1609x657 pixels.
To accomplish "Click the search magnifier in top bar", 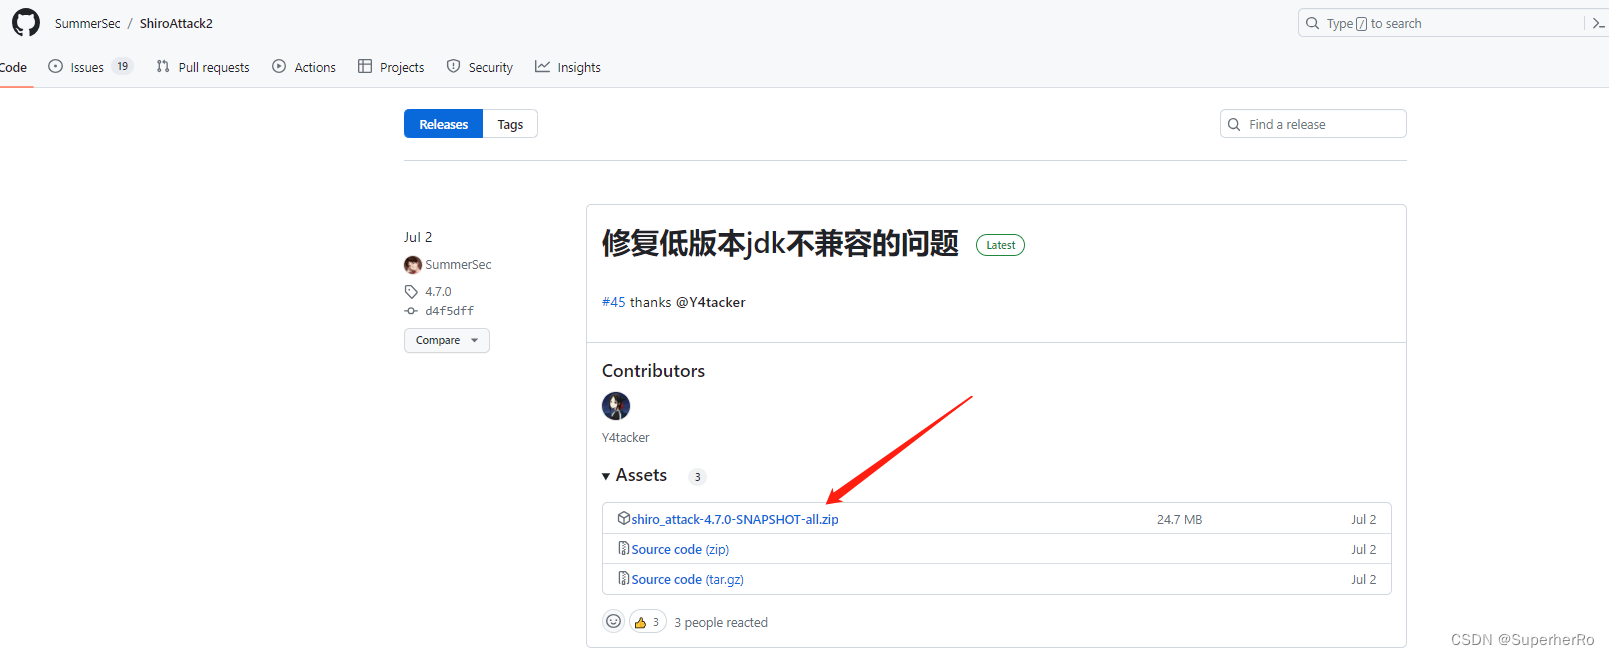I will (1312, 23).
